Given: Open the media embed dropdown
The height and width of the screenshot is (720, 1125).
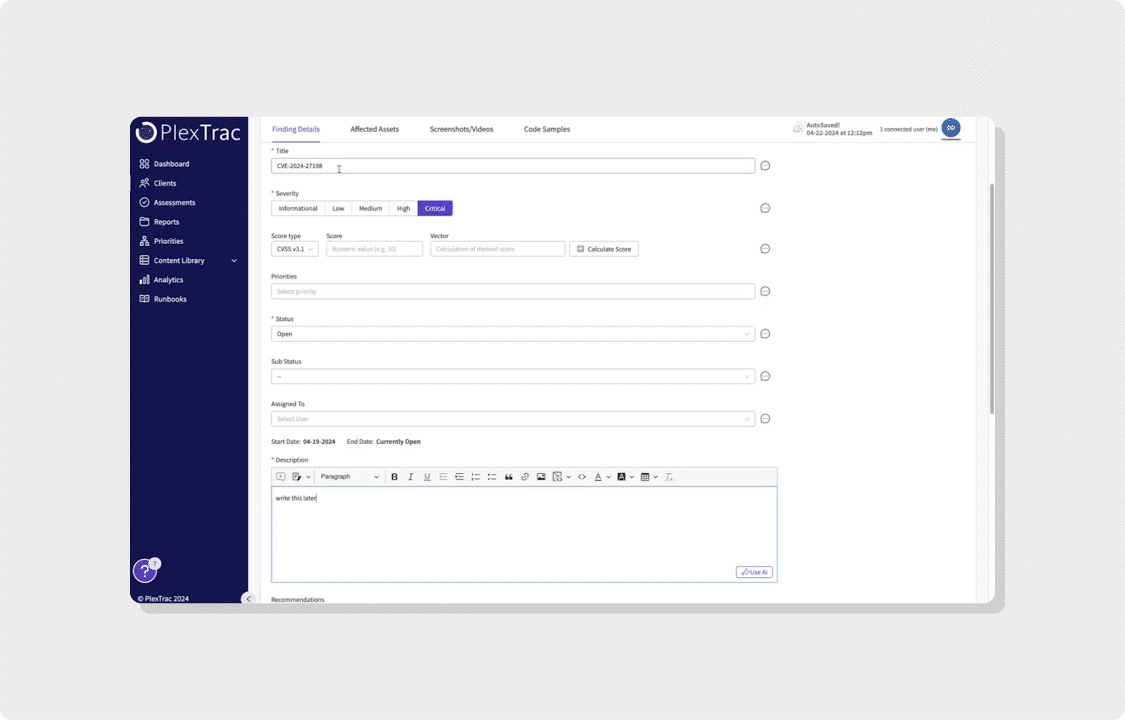Looking at the screenshot, I should (561, 477).
